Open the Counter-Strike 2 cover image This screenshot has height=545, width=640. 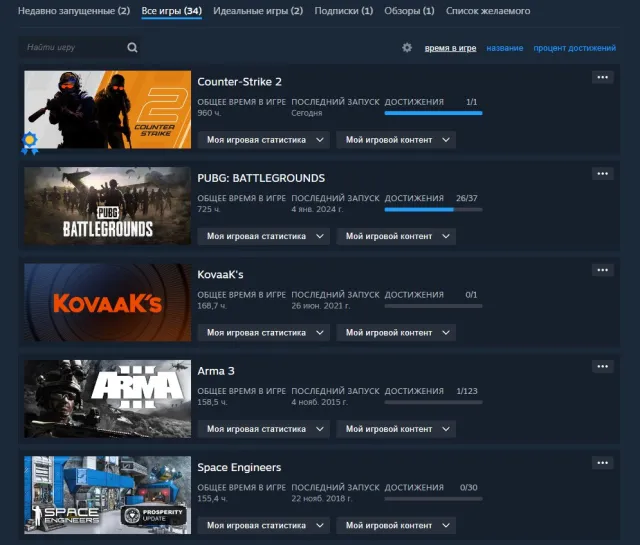click(x=107, y=109)
